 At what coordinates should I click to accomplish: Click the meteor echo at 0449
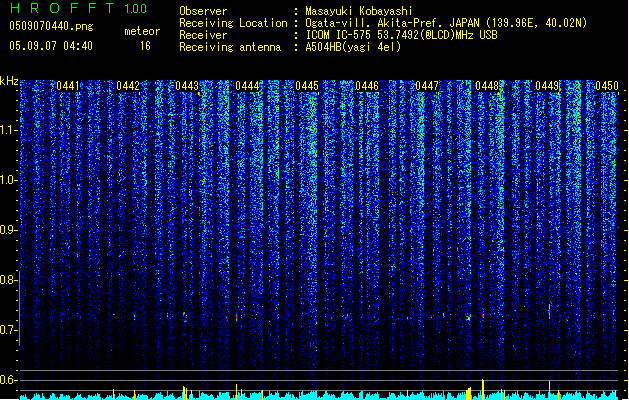pyautogui.click(x=549, y=311)
